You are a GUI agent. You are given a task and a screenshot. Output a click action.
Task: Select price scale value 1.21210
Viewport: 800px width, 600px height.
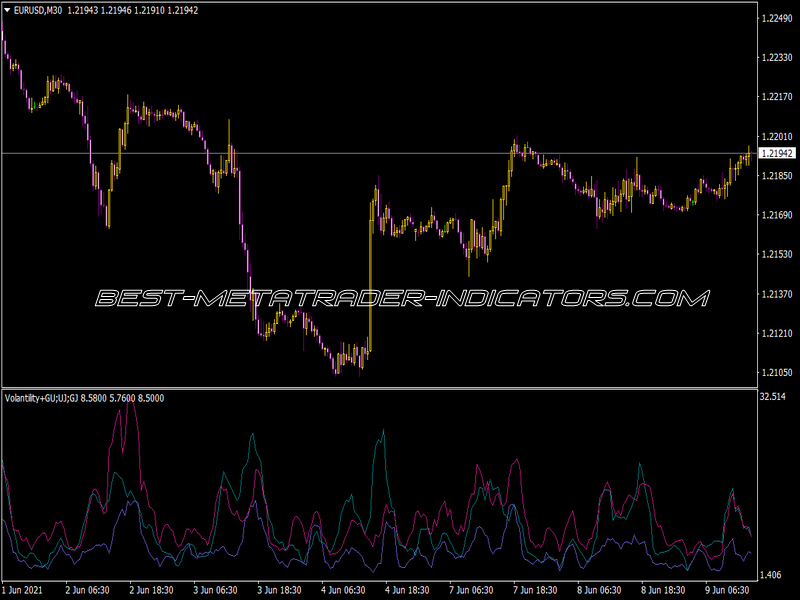pyautogui.click(x=777, y=333)
